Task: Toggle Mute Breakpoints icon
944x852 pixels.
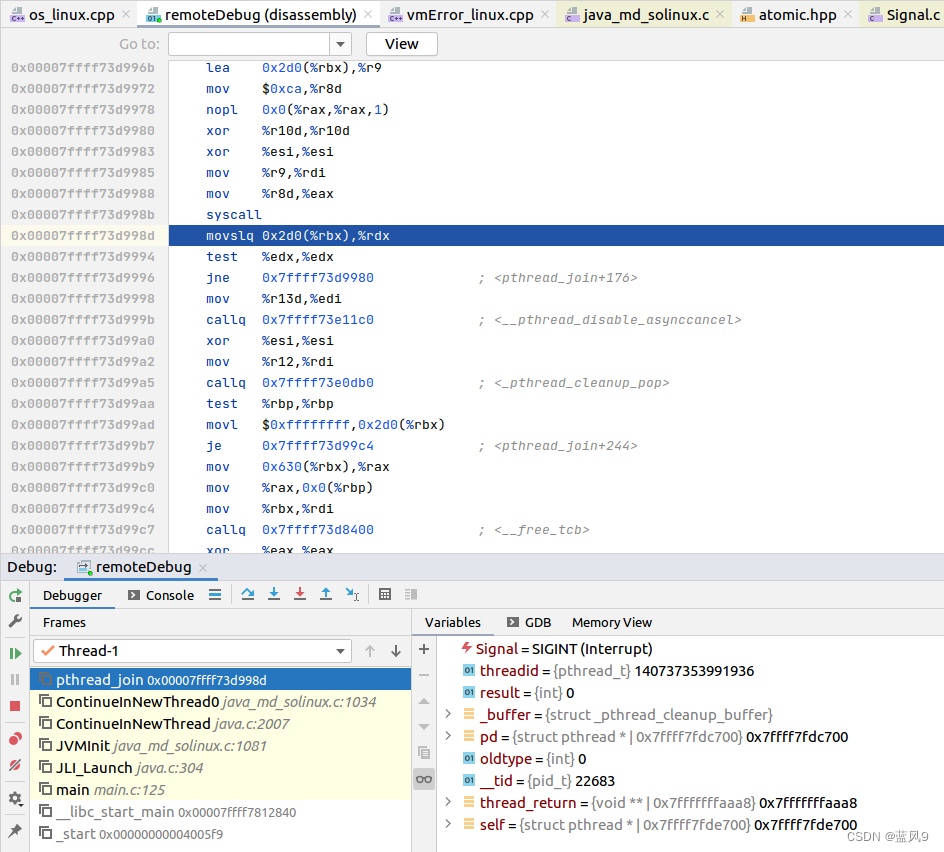Action: [15, 765]
